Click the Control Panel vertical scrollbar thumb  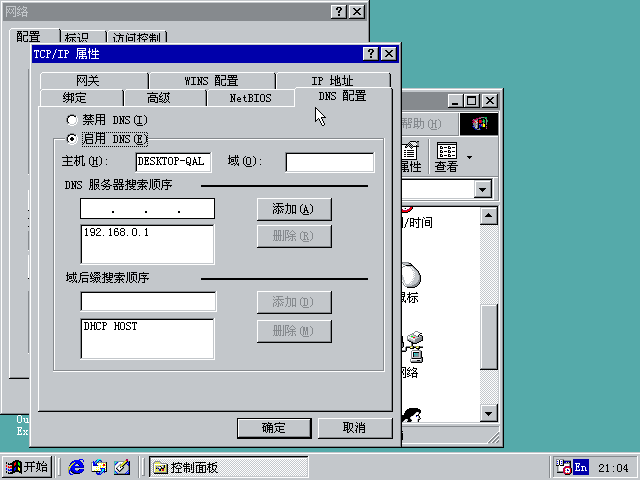click(x=489, y=337)
